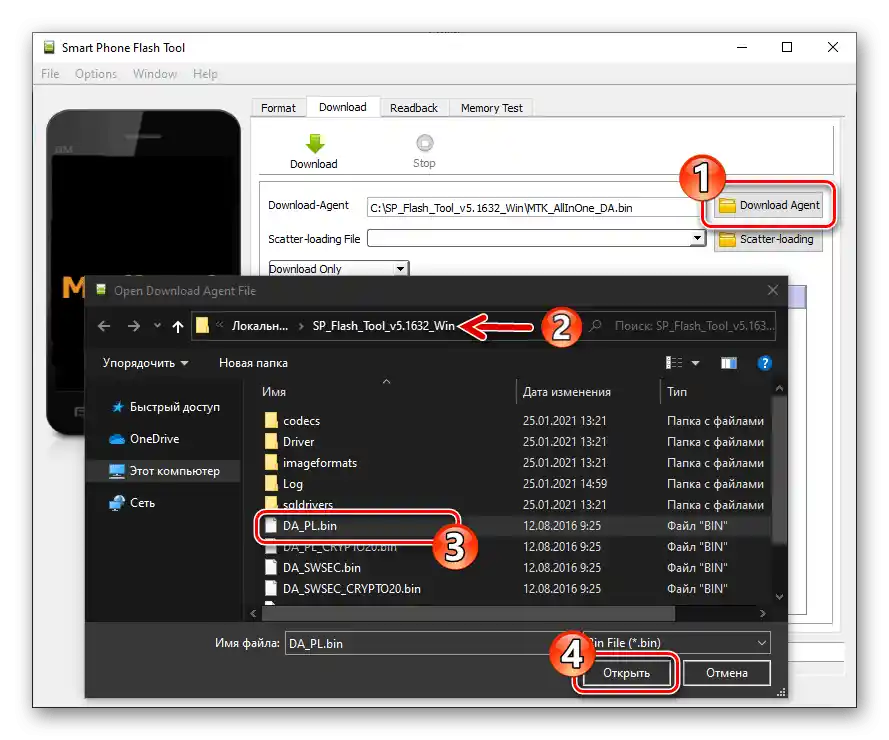Click the Имя файла input field
This screenshot has height=740, width=889.
click(433, 643)
